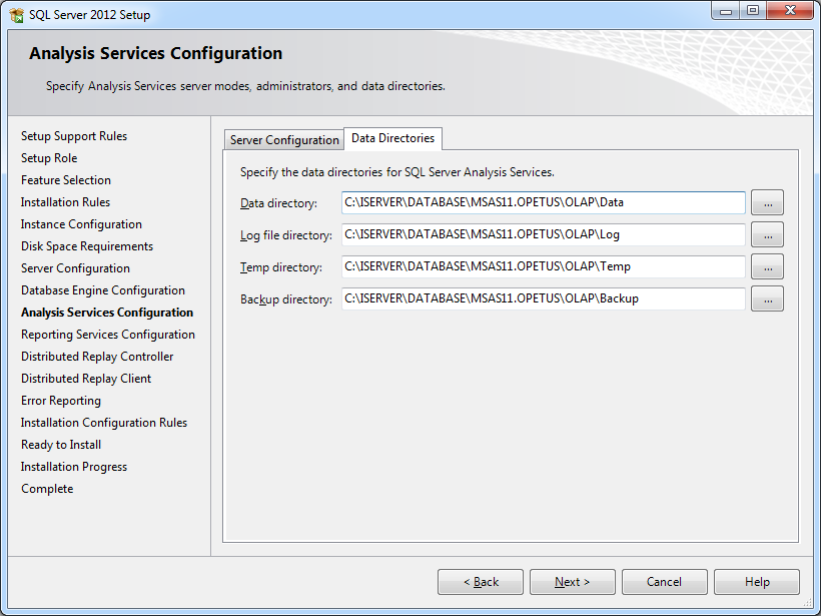Click the Distributed Replay Client step

tap(86, 378)
